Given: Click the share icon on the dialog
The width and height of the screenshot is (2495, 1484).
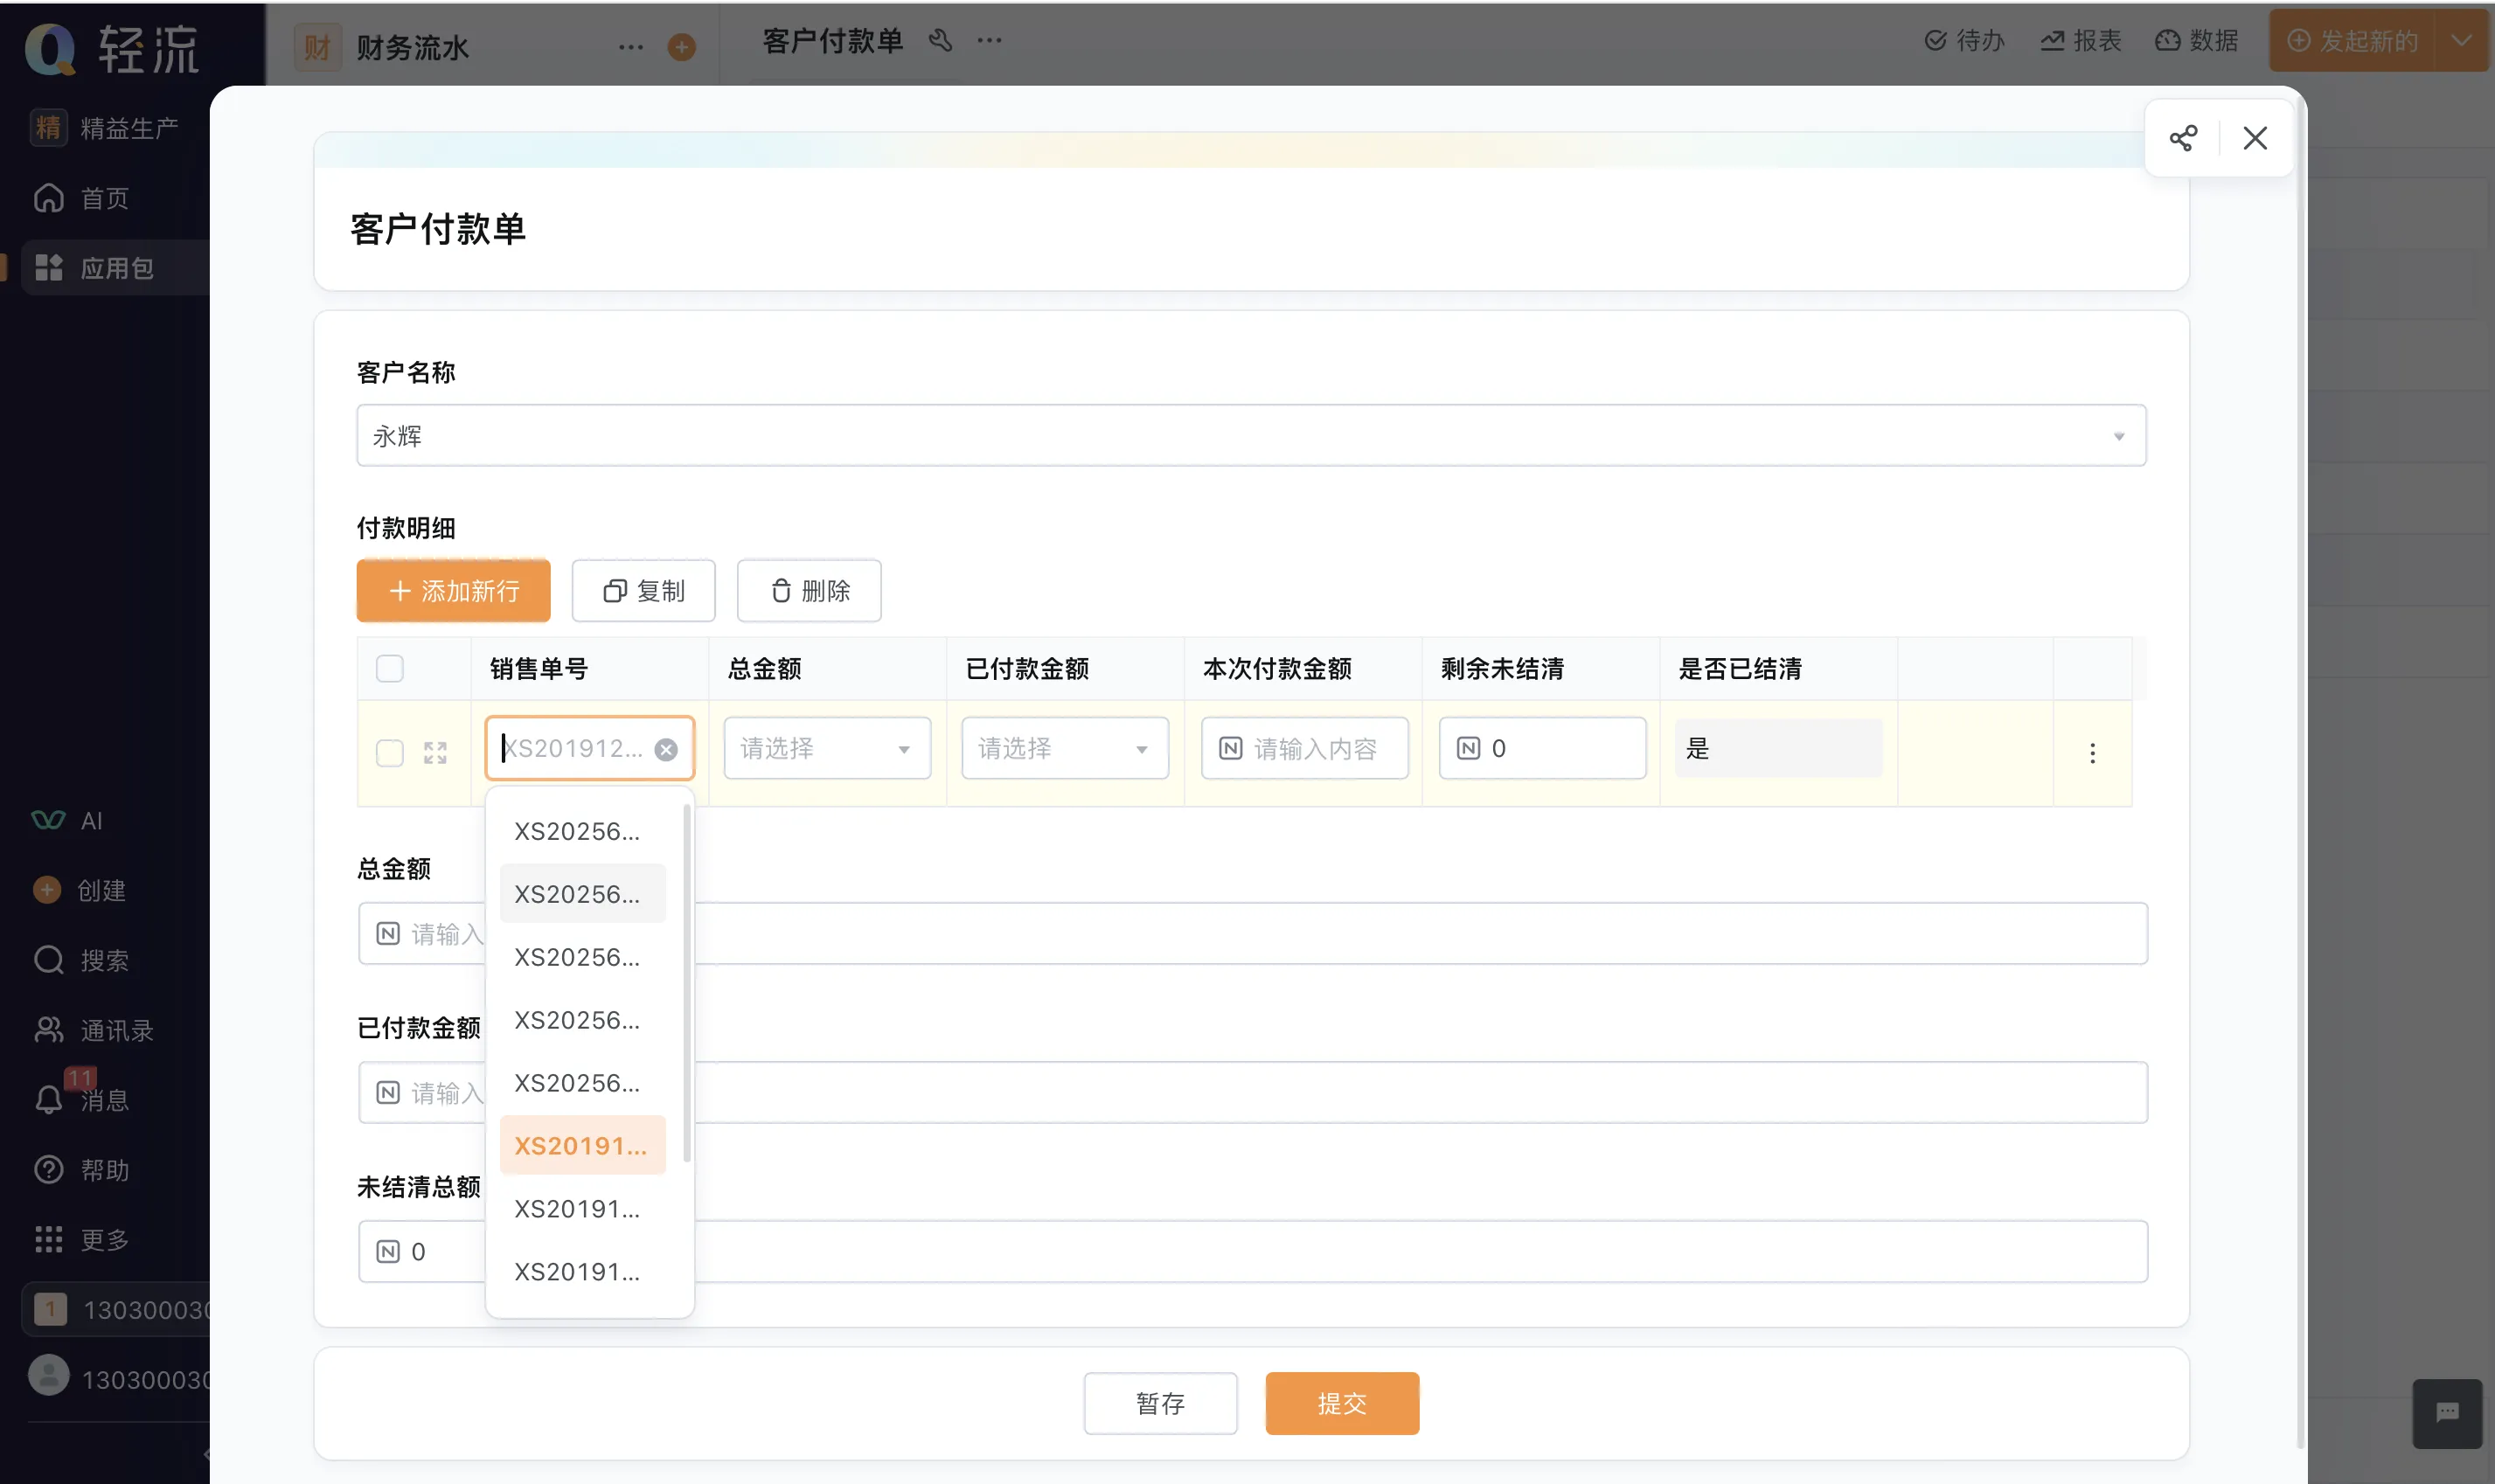Looking at the screenshot, I should point(2183,137).
